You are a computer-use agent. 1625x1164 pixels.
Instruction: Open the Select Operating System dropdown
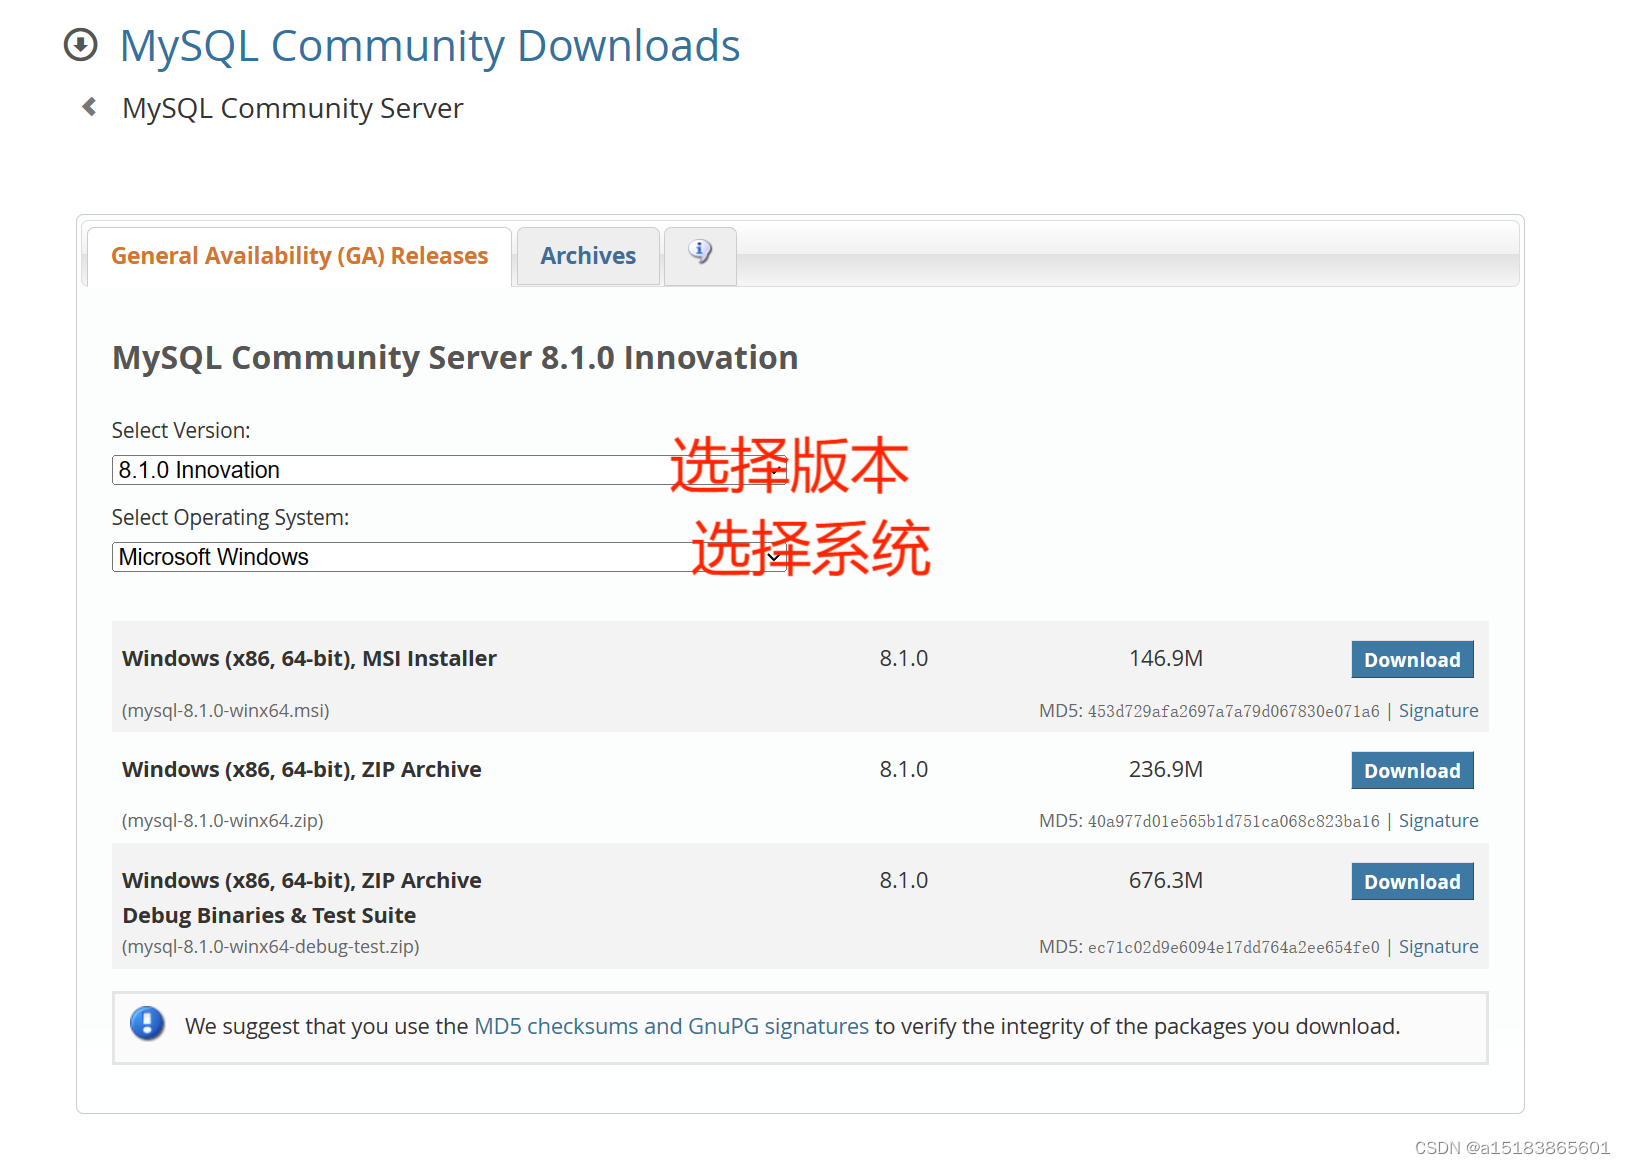point(449,557)
